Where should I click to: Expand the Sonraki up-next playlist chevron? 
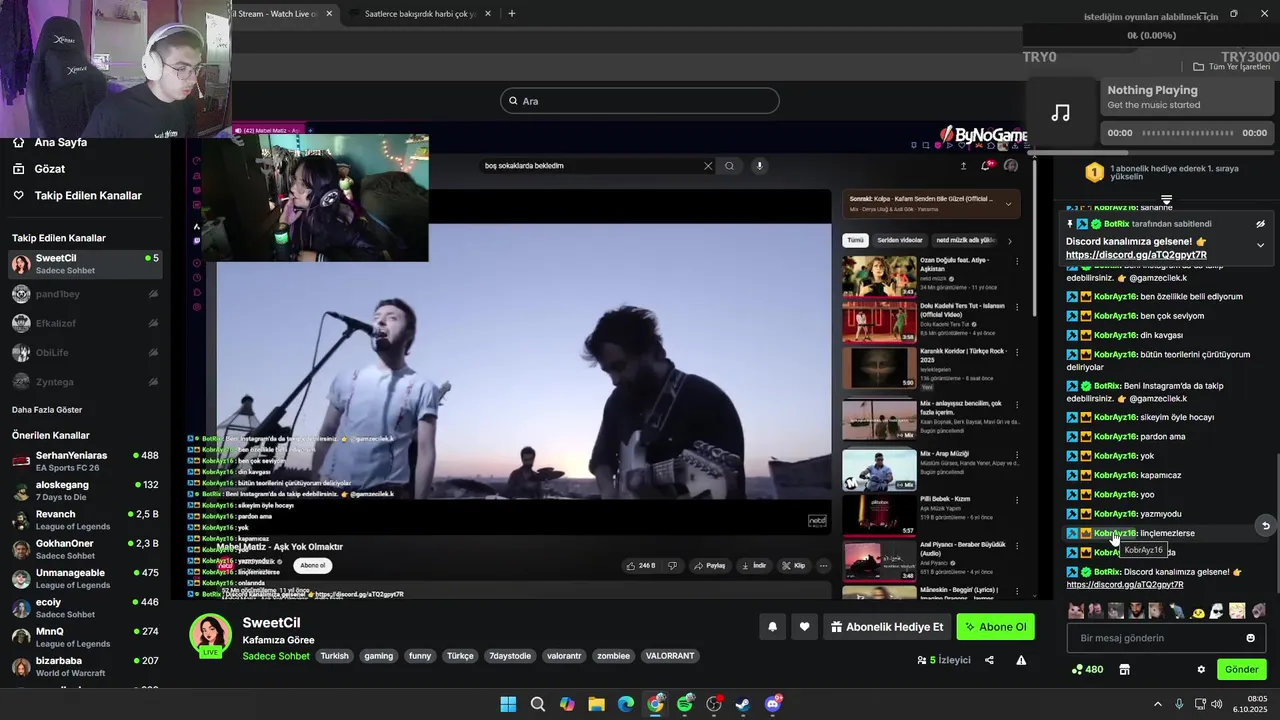click(x=1008, y=204)
